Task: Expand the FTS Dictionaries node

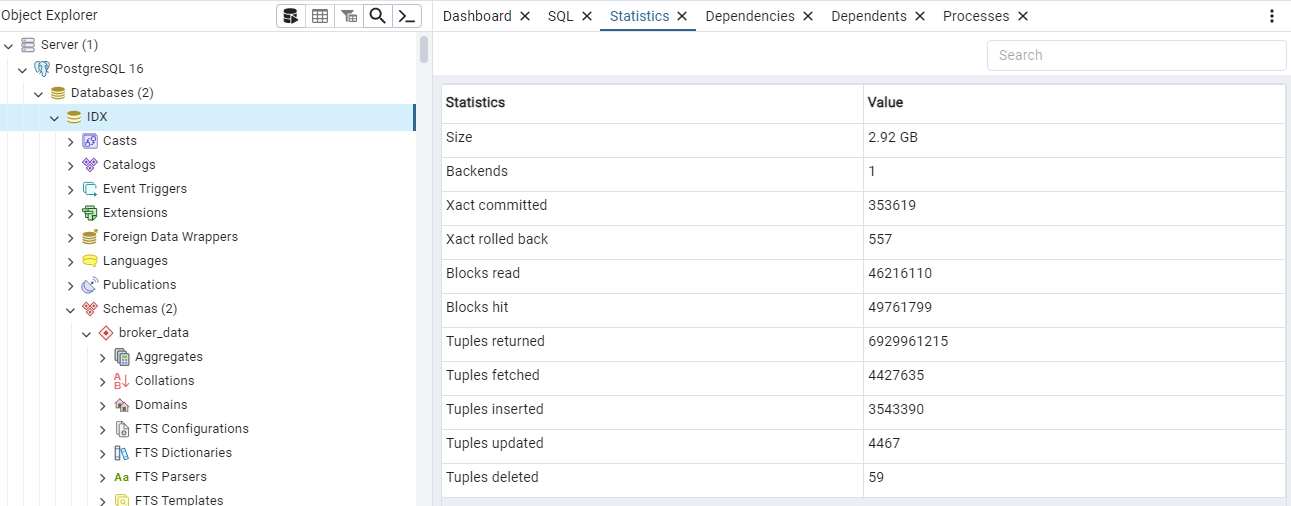Action: point(103,453)
